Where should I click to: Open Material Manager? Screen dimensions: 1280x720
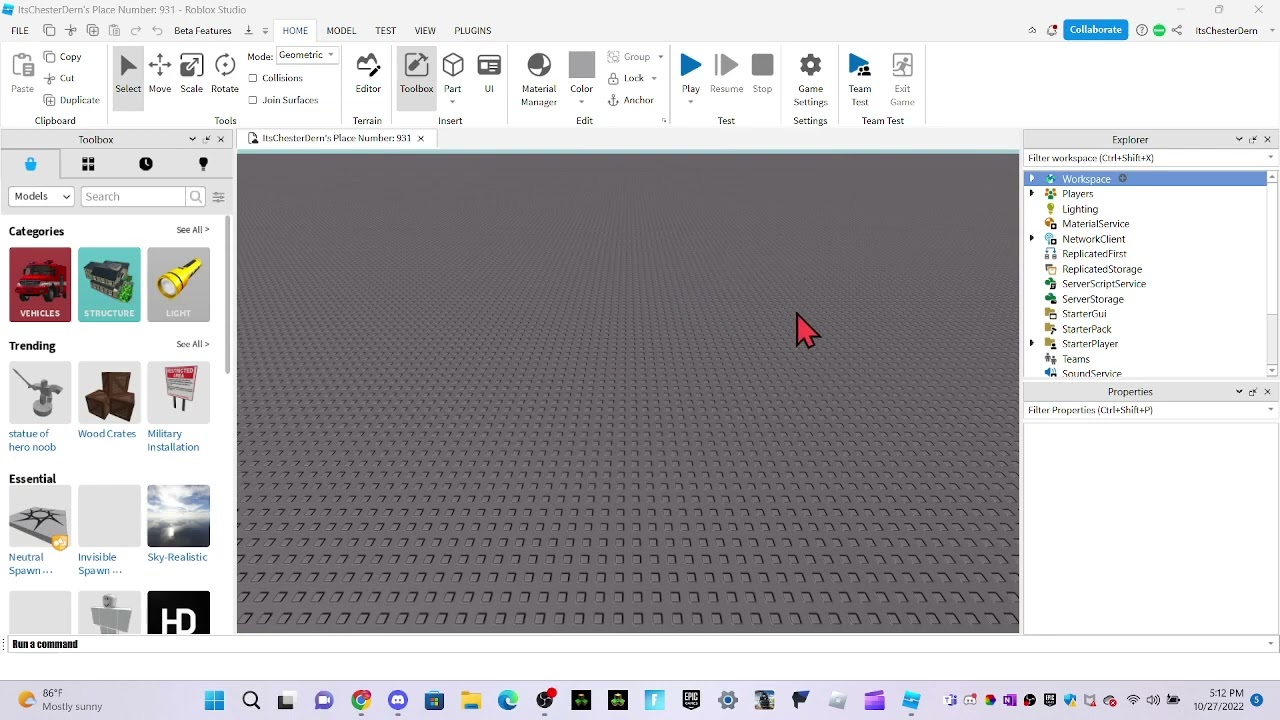pyautogui.click(x=539, y=80)
